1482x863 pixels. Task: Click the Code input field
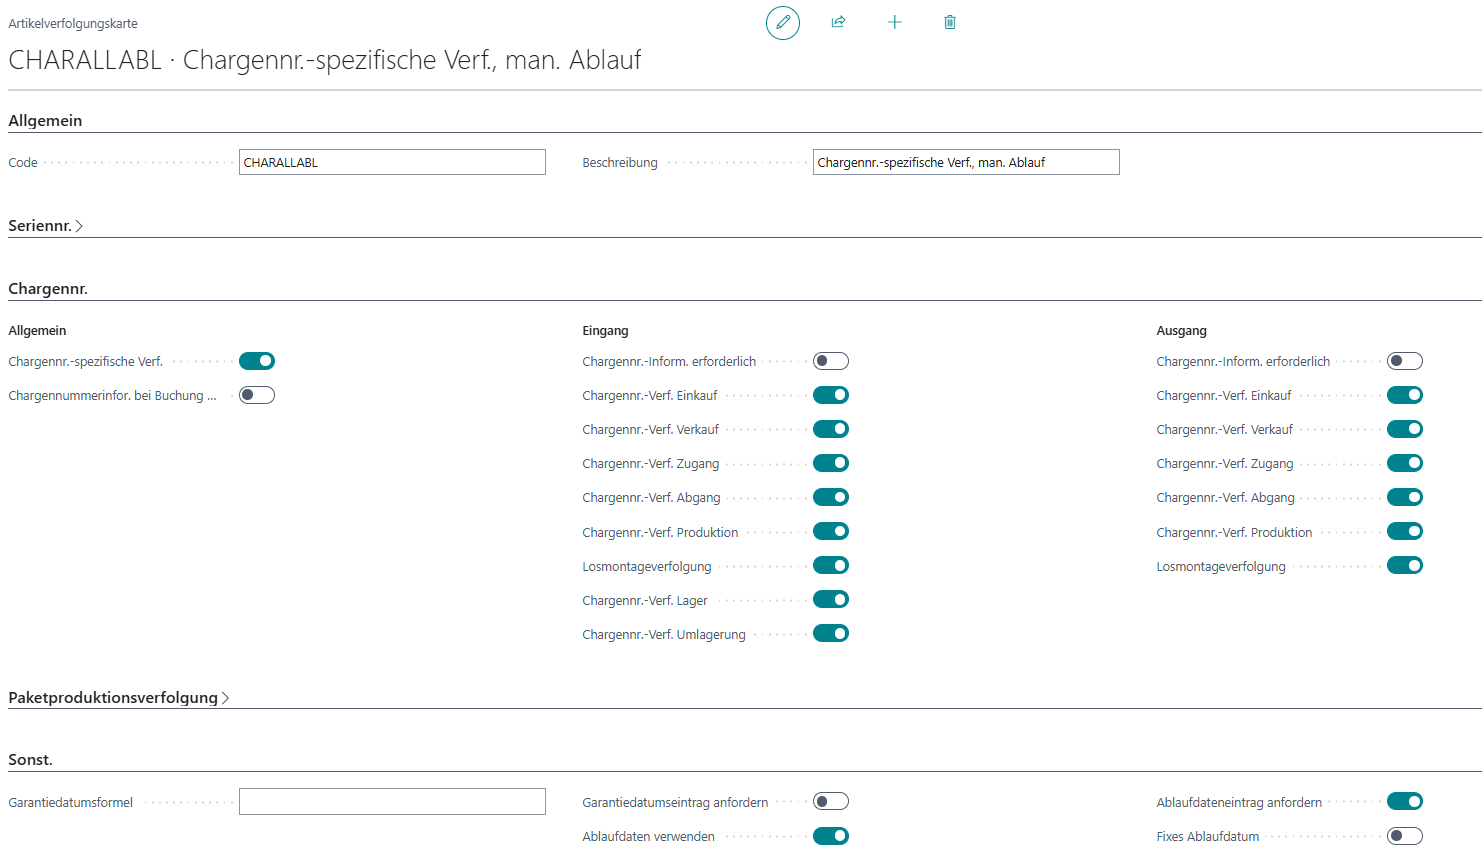392,162
